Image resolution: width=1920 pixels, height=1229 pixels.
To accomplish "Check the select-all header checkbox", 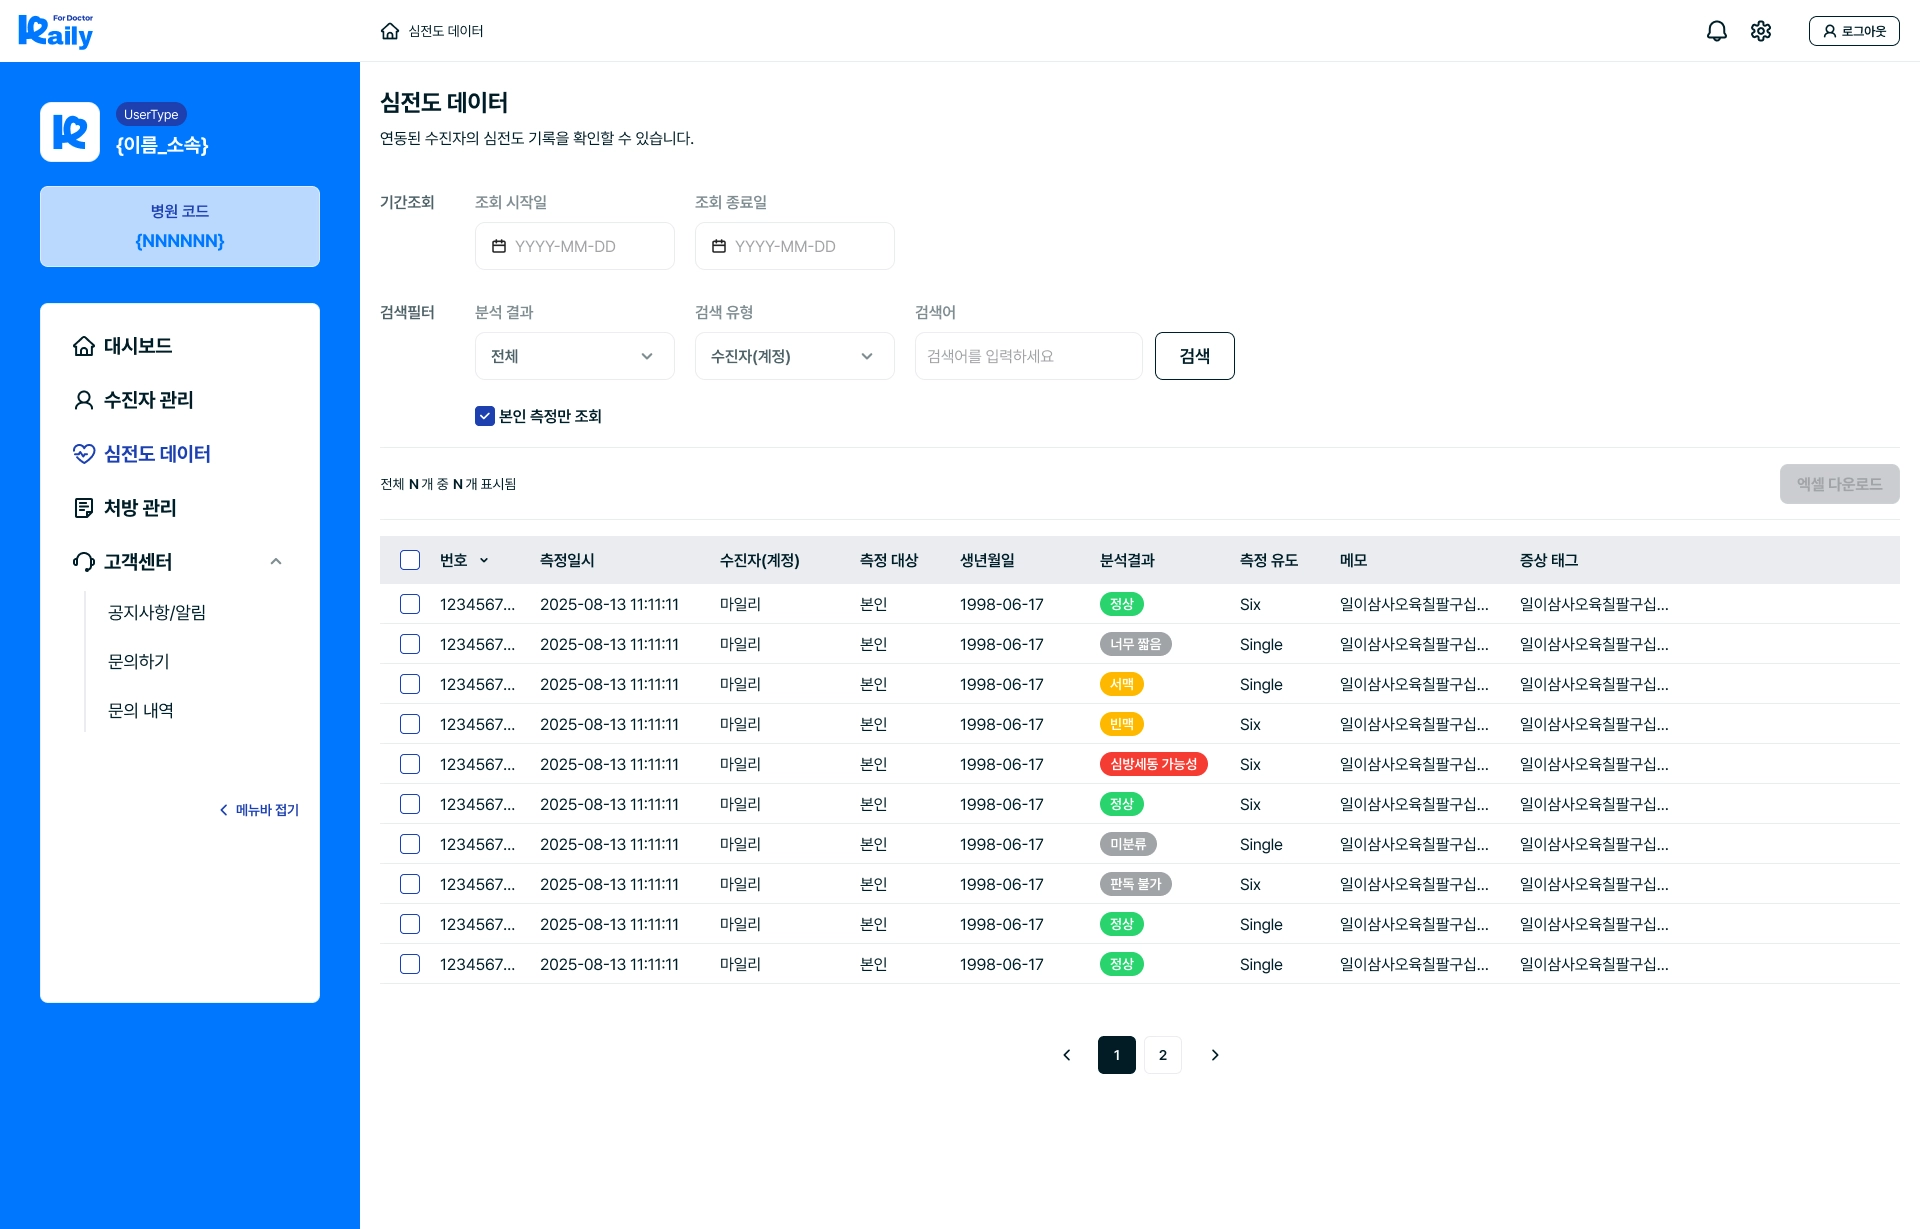I will pos(410,560).
